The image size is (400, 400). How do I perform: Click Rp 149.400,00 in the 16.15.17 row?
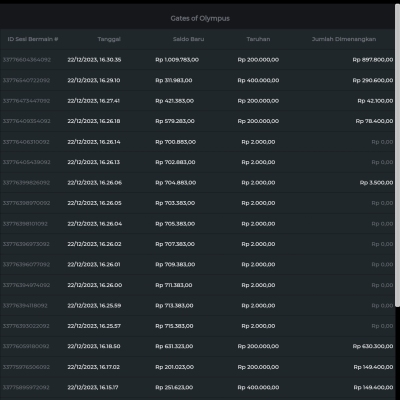coord(373,387)
